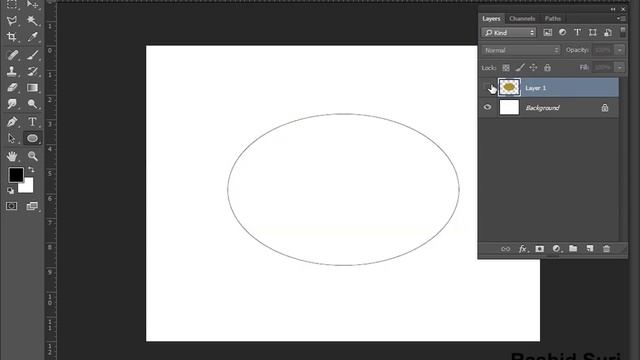
Task: Create a new group
Action: tap(573, 249)
